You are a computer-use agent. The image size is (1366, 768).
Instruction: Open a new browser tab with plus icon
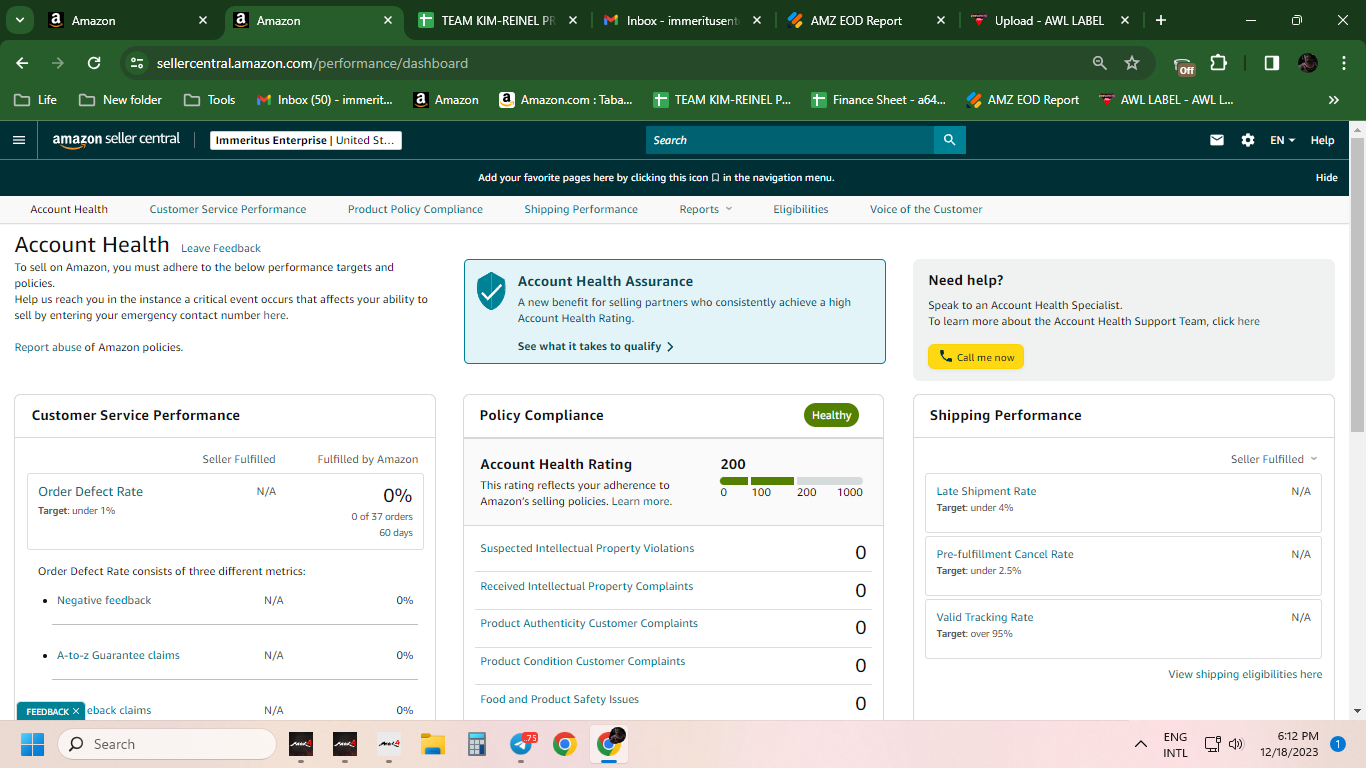pyautogui.click(x=1160, y=20)
